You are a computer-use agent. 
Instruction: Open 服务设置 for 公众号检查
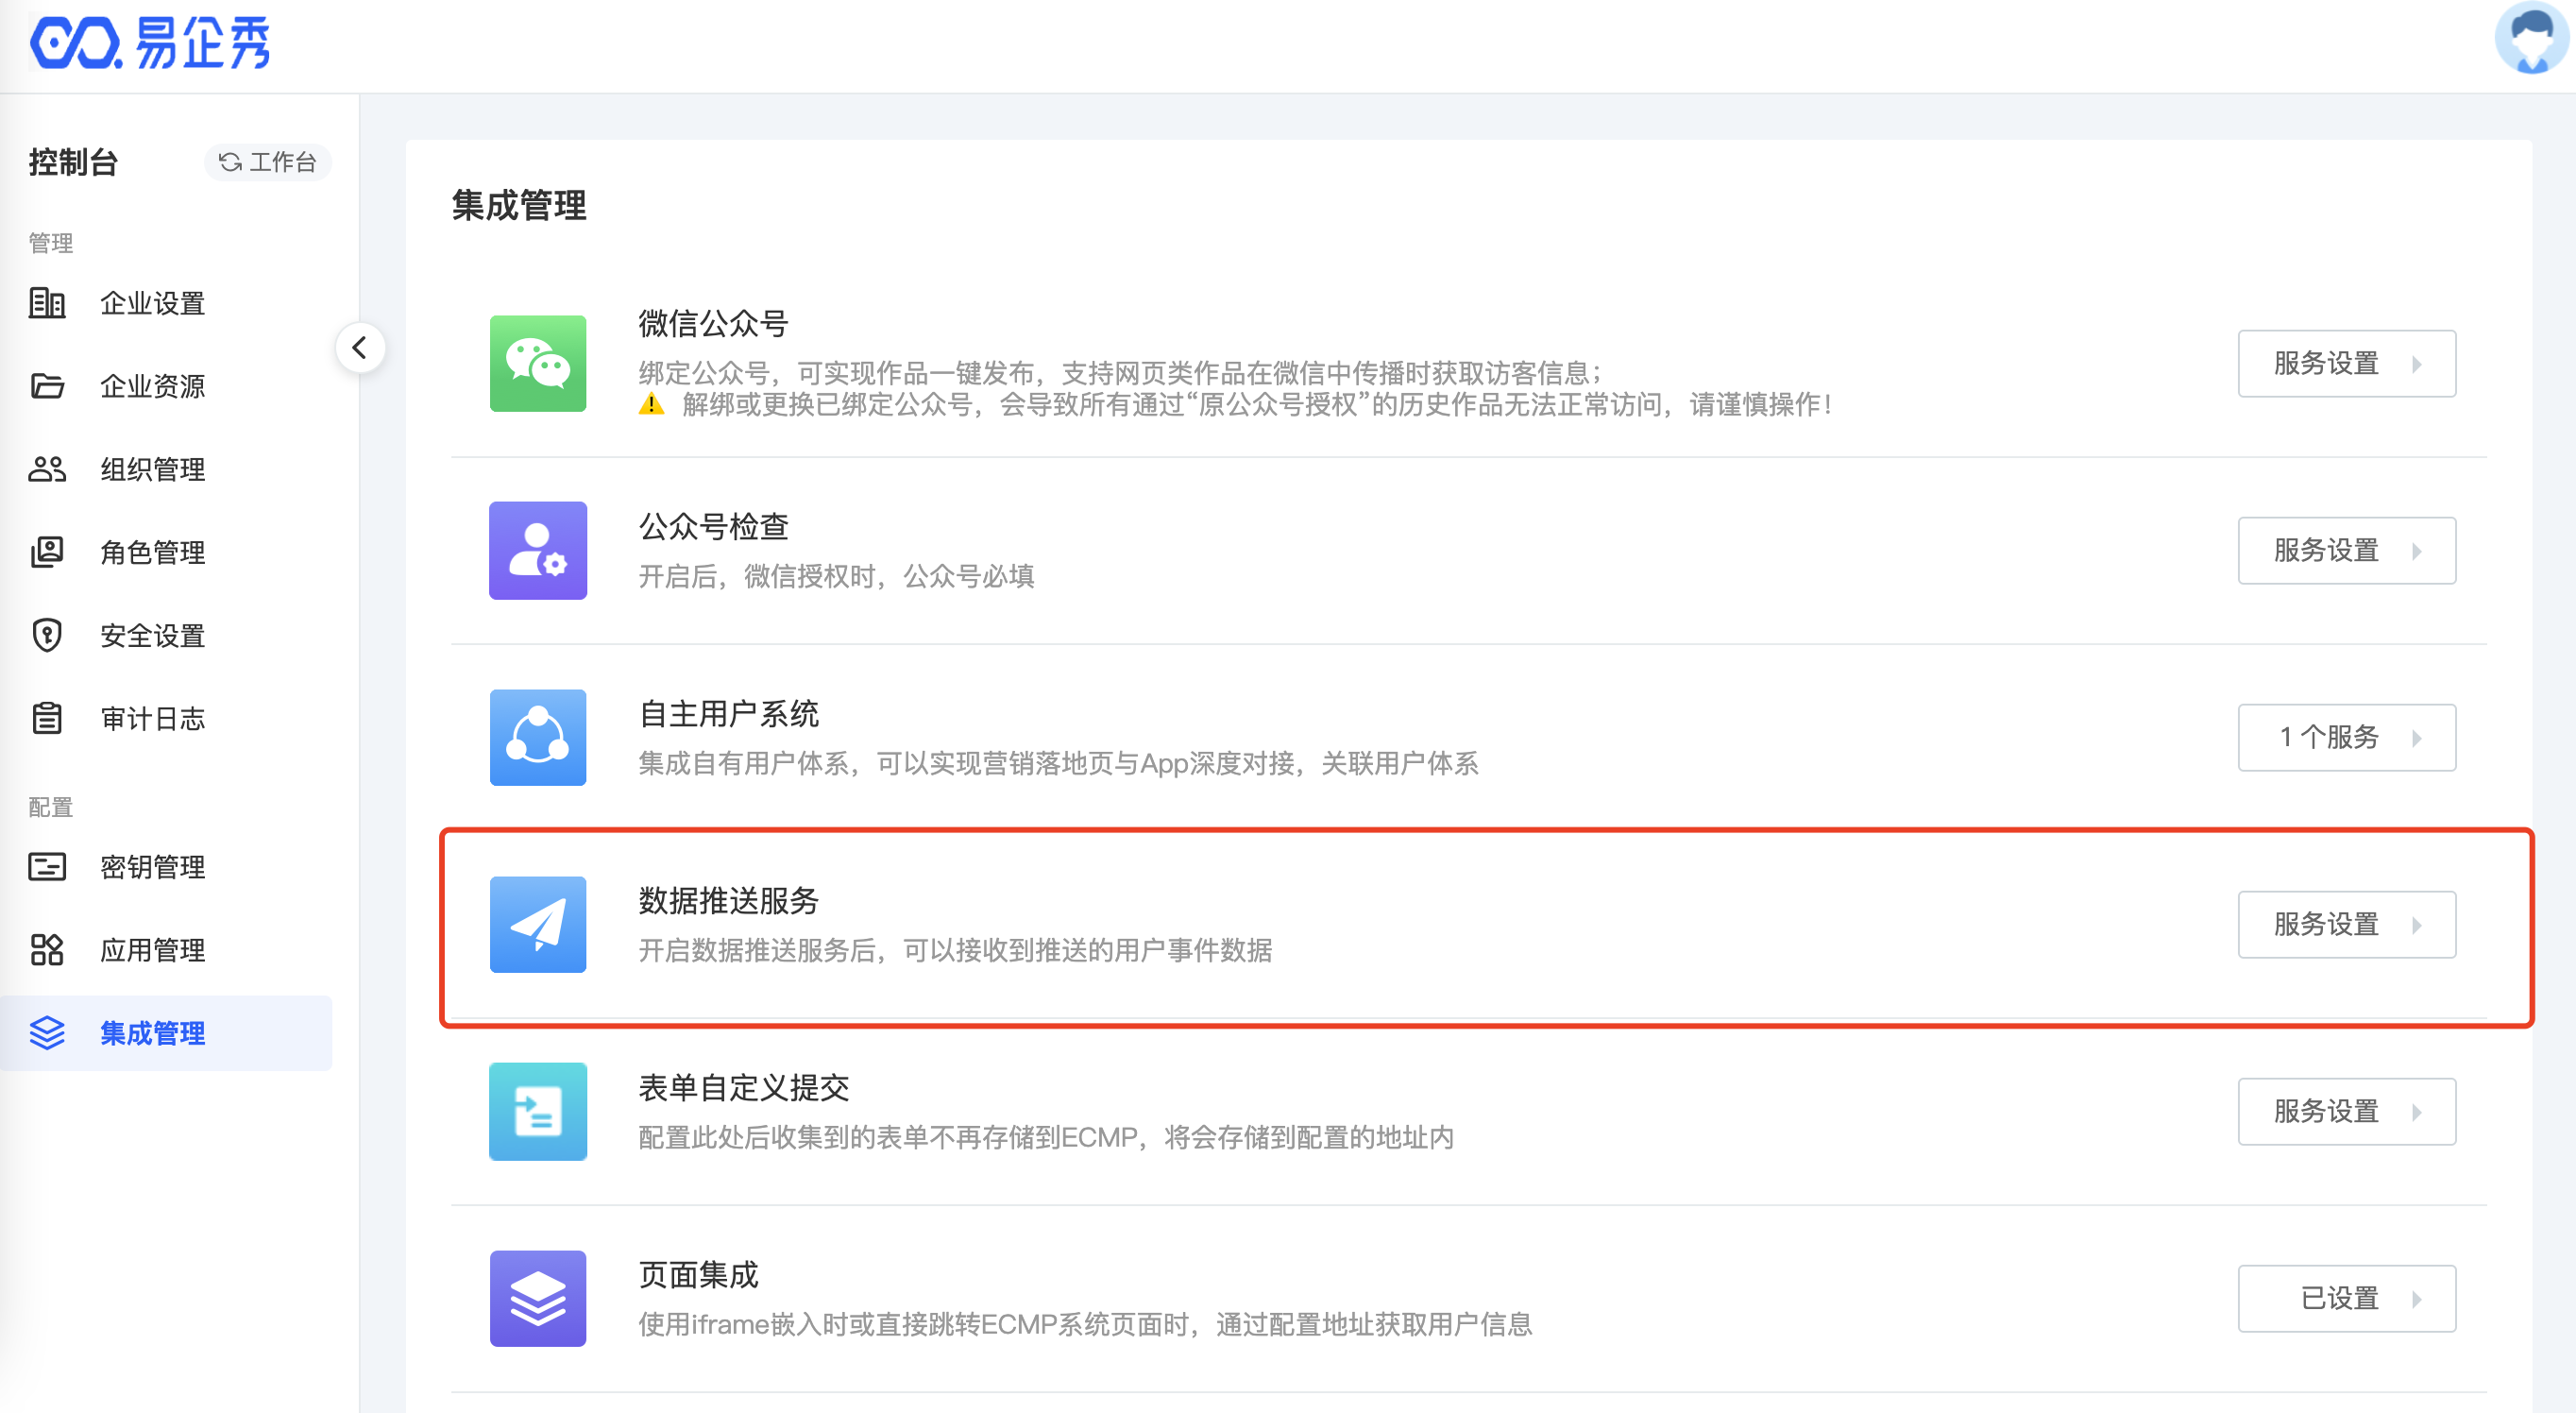pos(2346,550)
